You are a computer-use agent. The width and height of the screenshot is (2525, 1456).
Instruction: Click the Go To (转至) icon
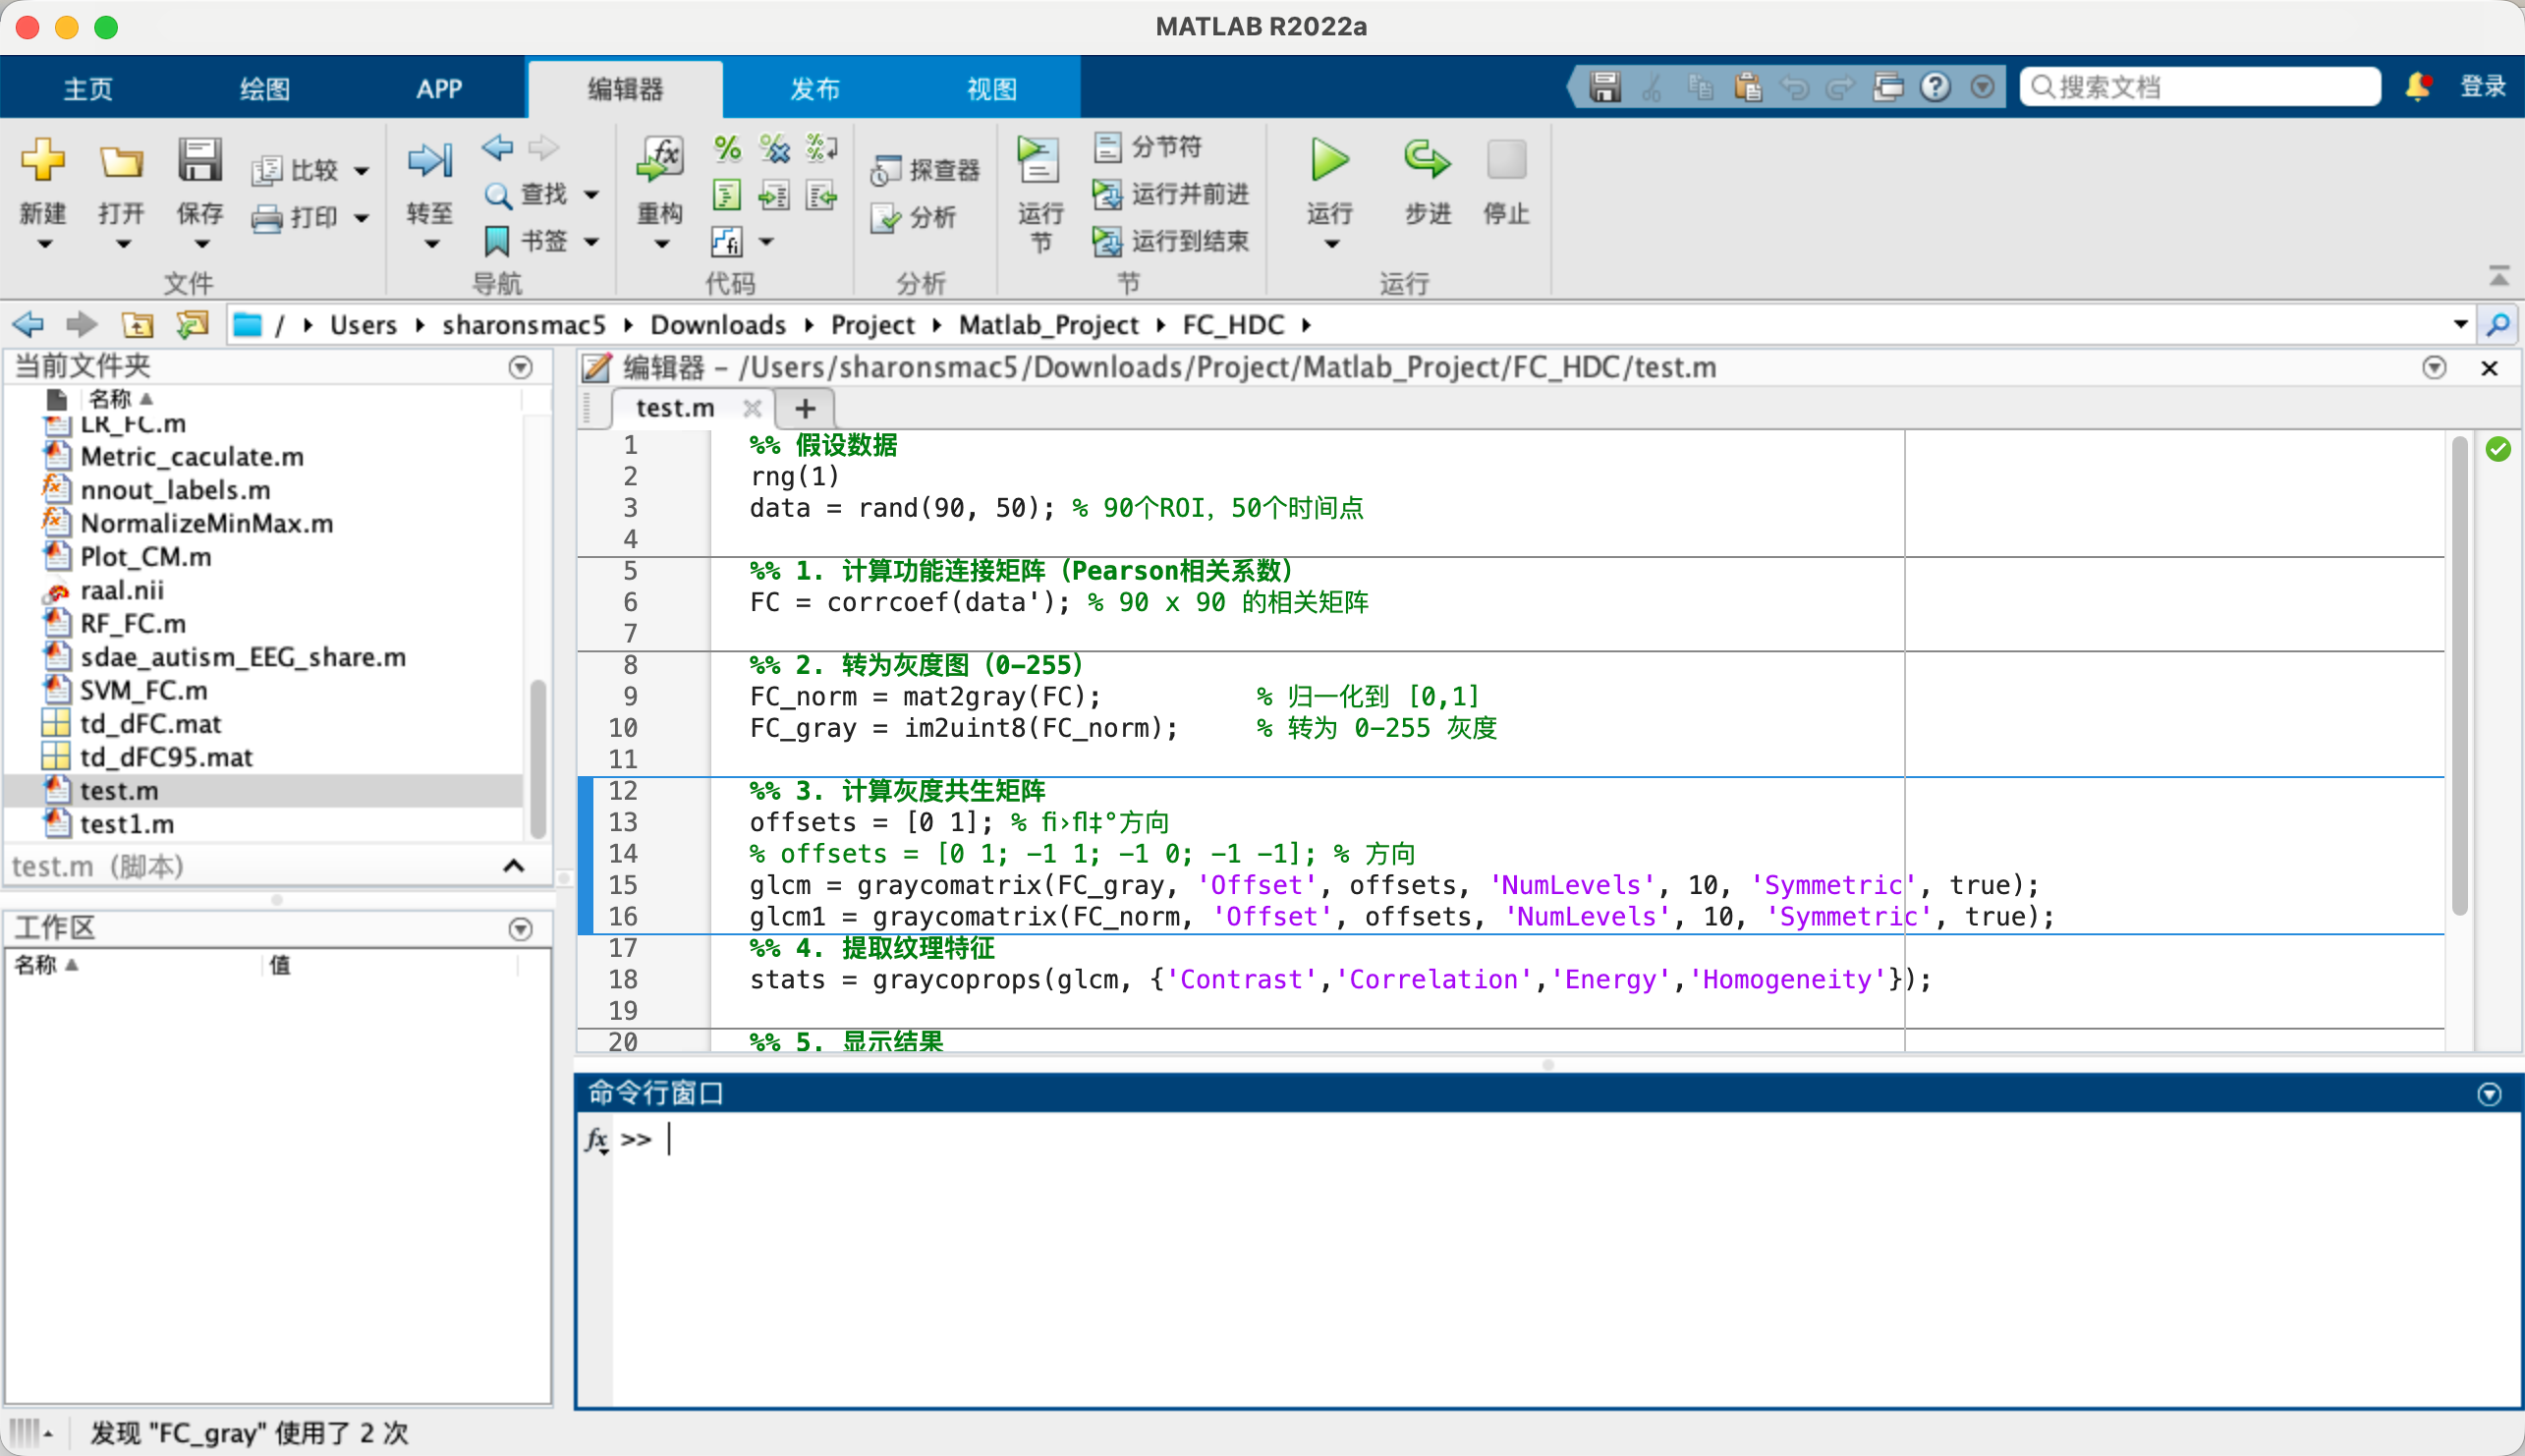tap(430, 161)
